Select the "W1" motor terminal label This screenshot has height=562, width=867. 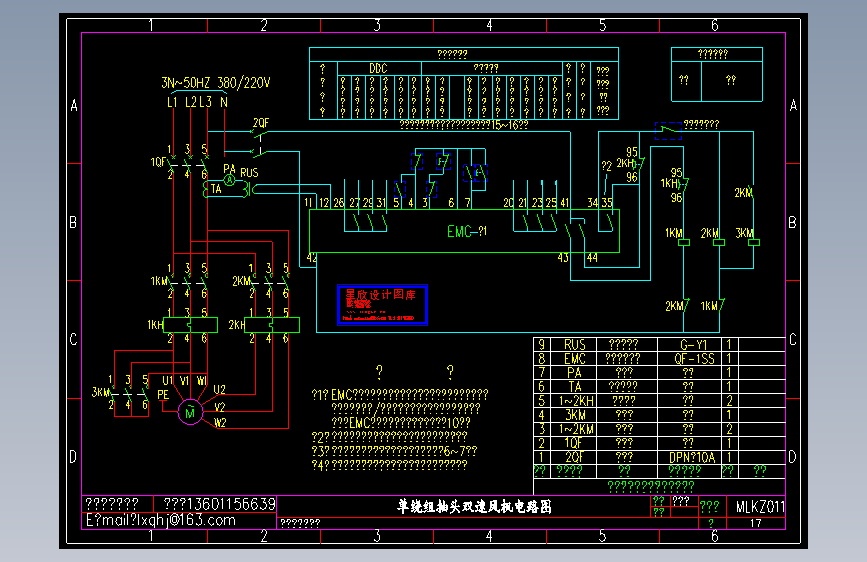tap(202, 381)
